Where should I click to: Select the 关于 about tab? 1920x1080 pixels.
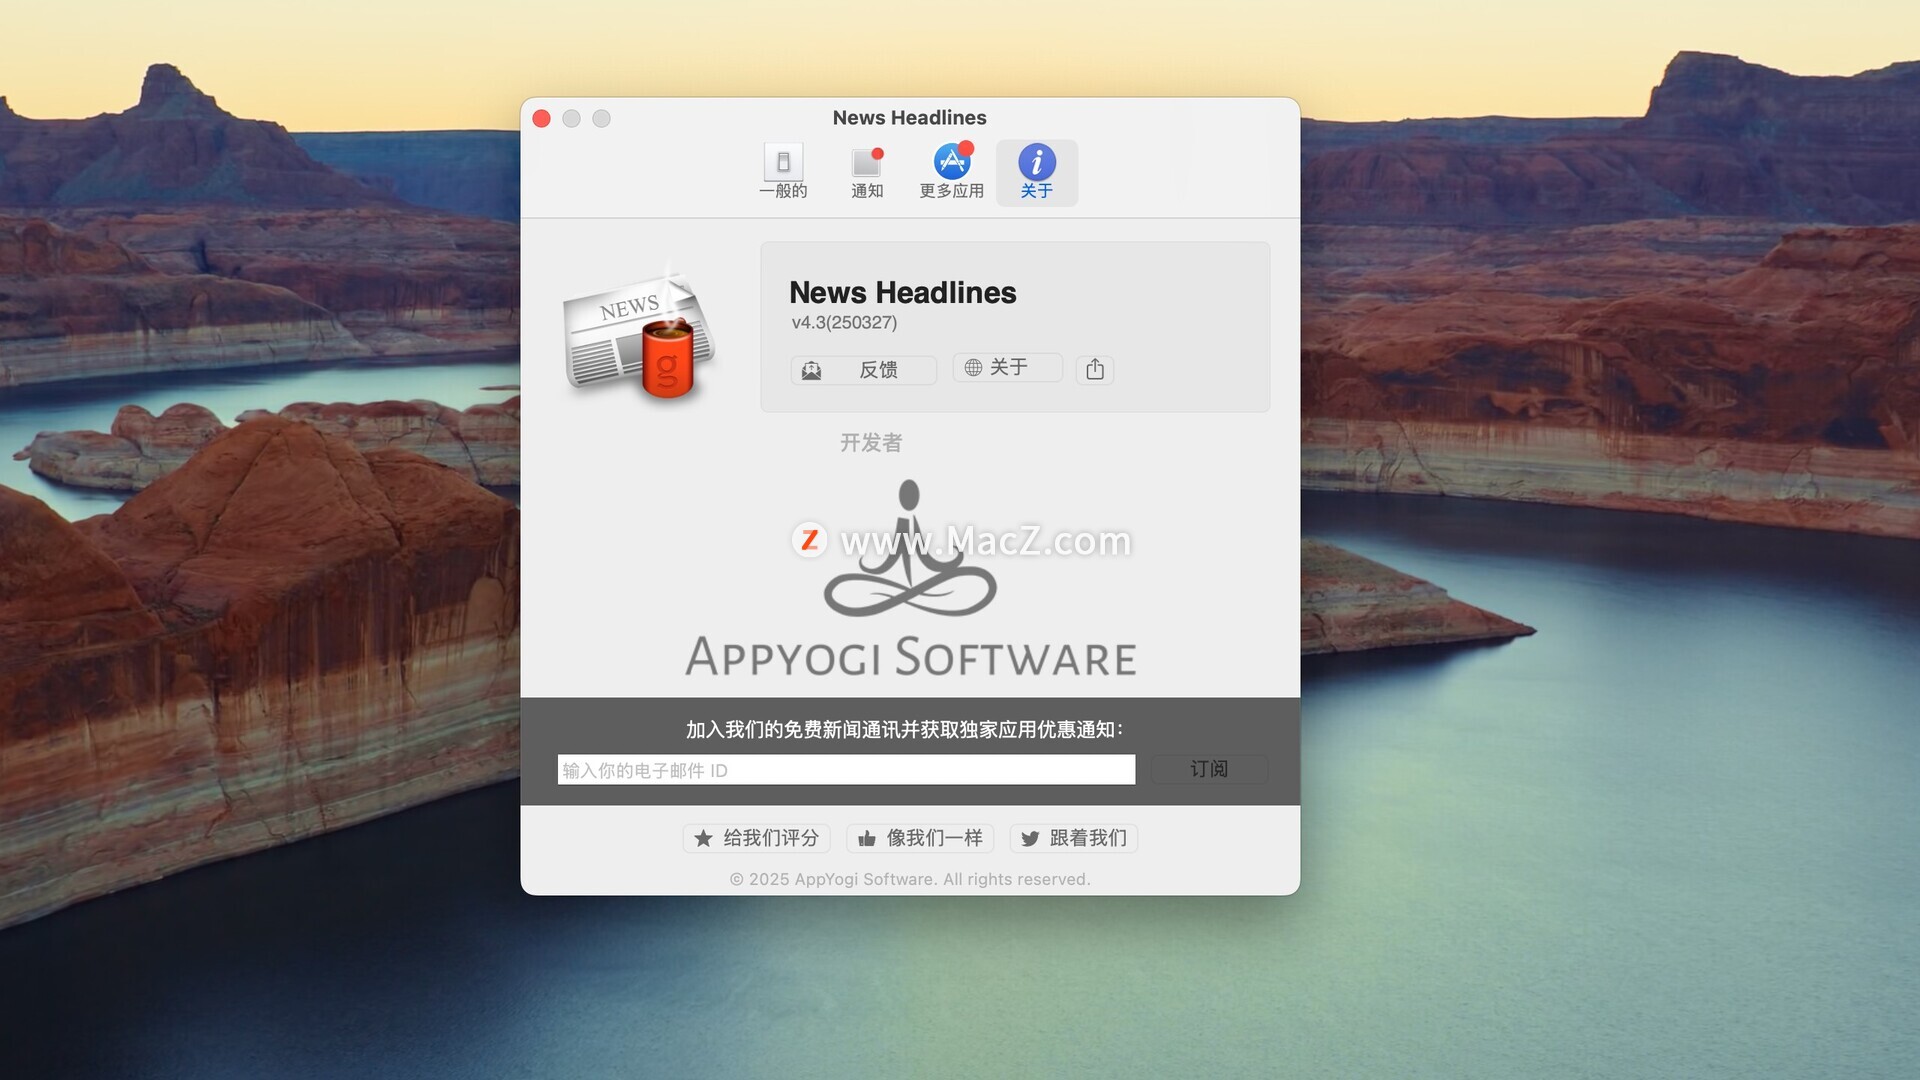coord(1036,172)
